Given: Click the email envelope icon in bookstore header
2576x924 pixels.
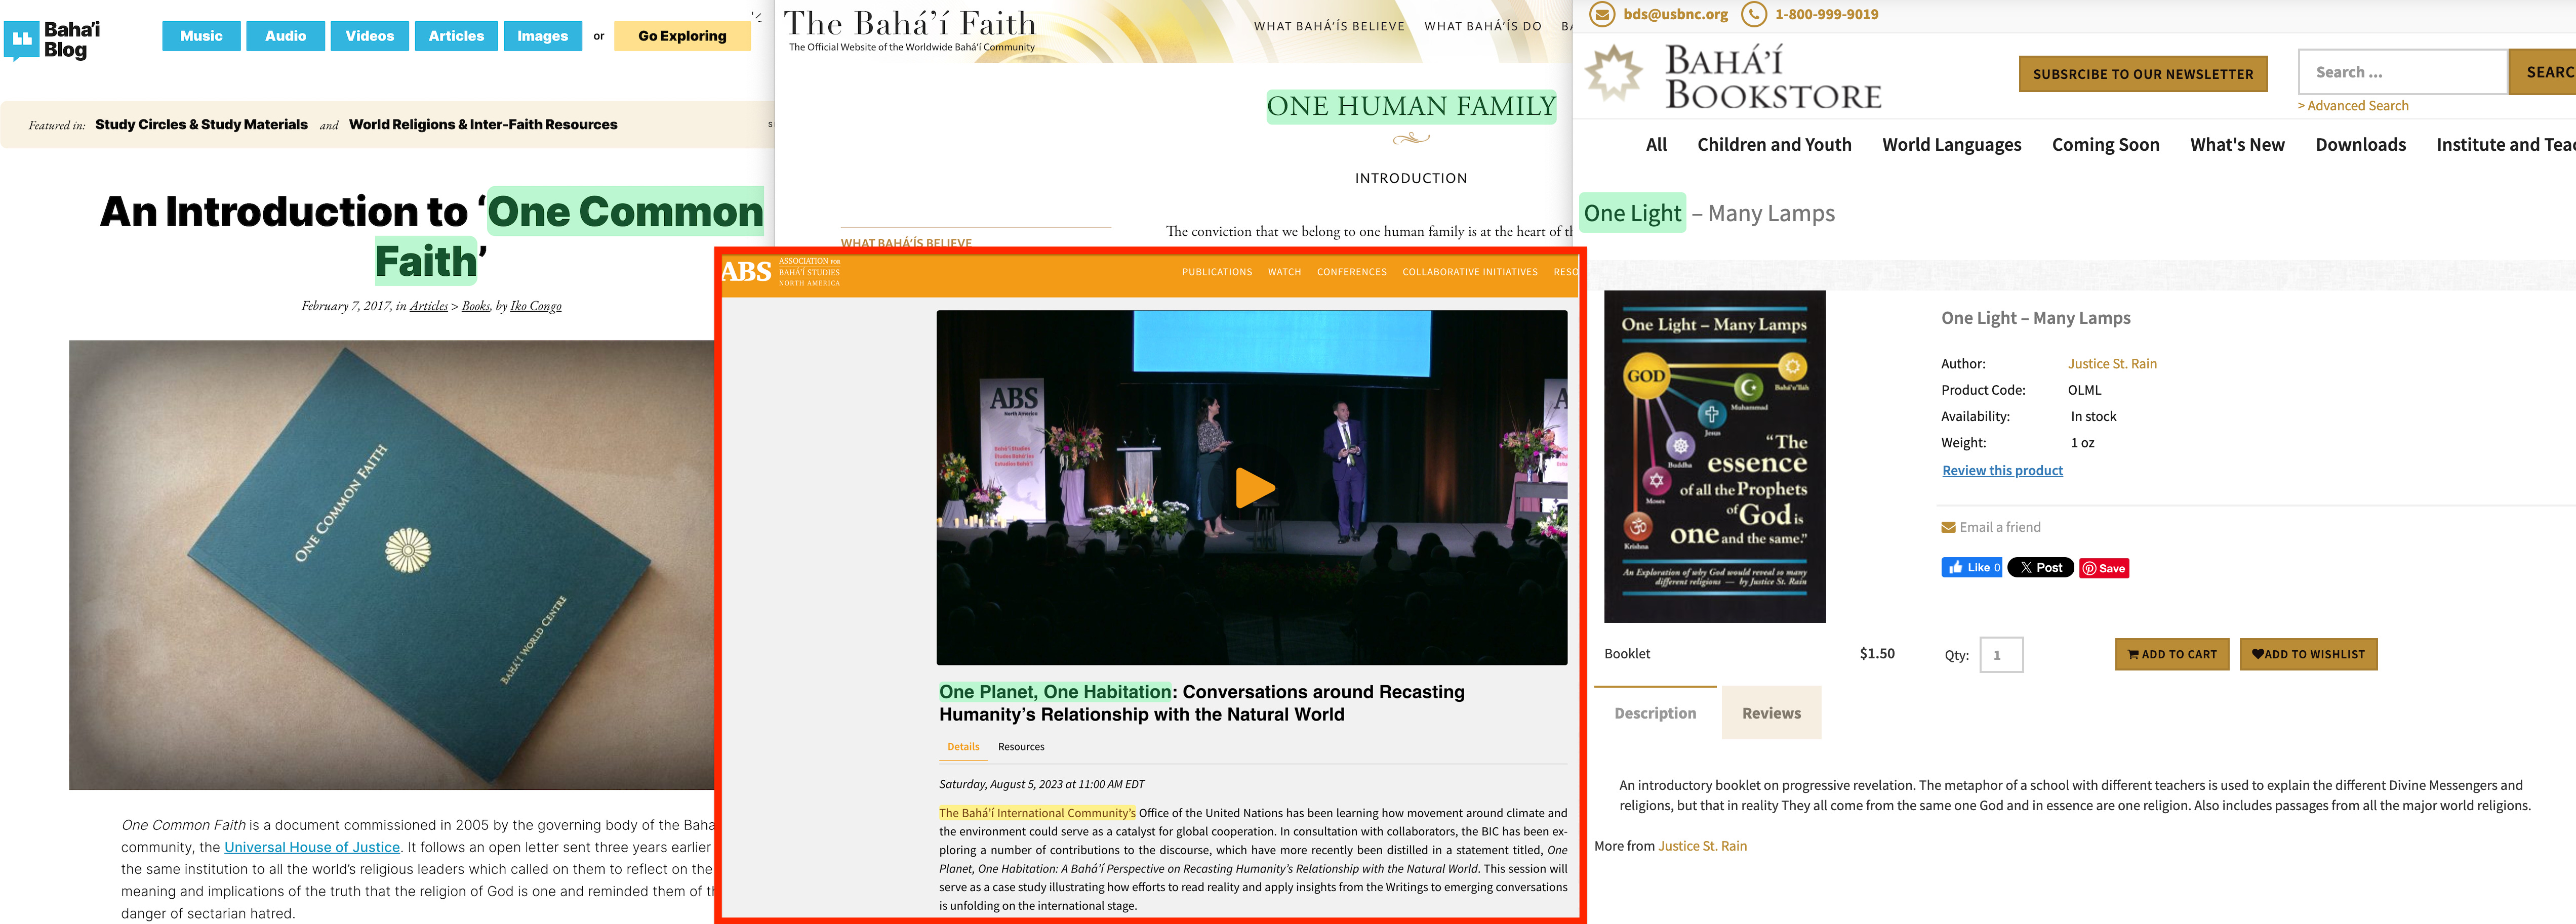Looking at the screenshot, I should (1603, 14).
